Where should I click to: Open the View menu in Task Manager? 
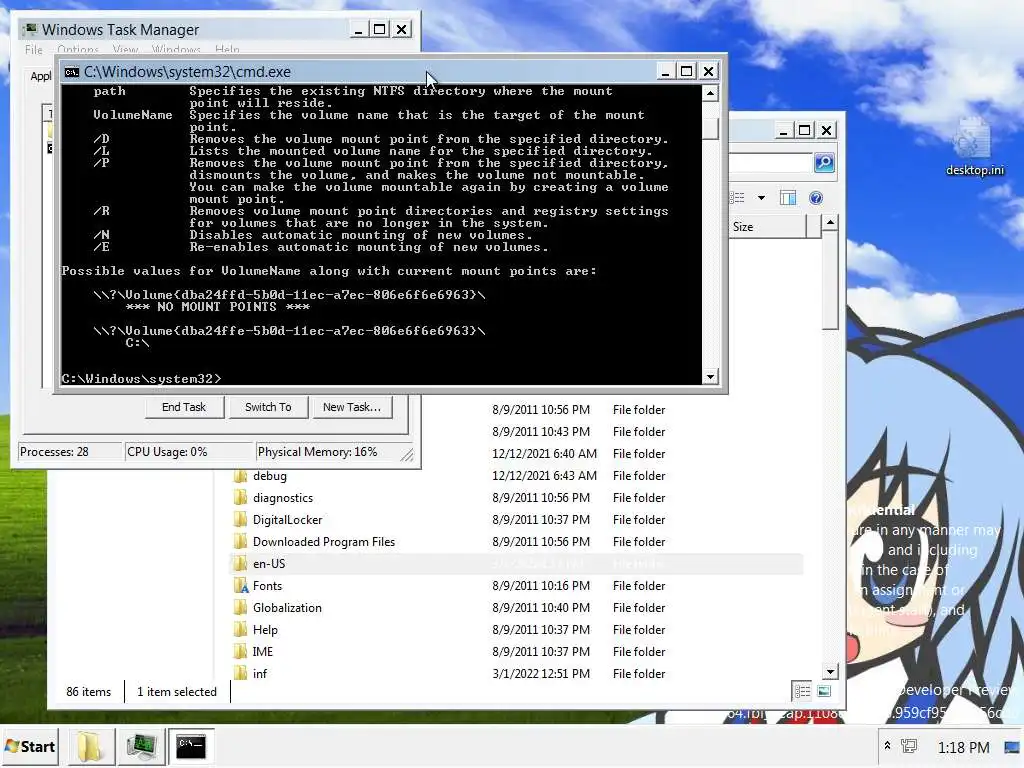tap(125, 50)
